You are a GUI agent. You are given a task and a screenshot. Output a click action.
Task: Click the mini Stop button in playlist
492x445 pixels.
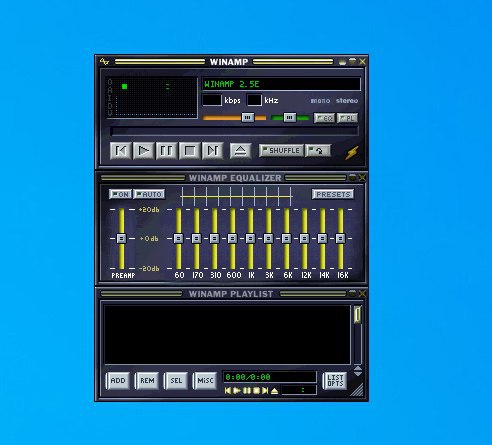click(x=256, y=391)
